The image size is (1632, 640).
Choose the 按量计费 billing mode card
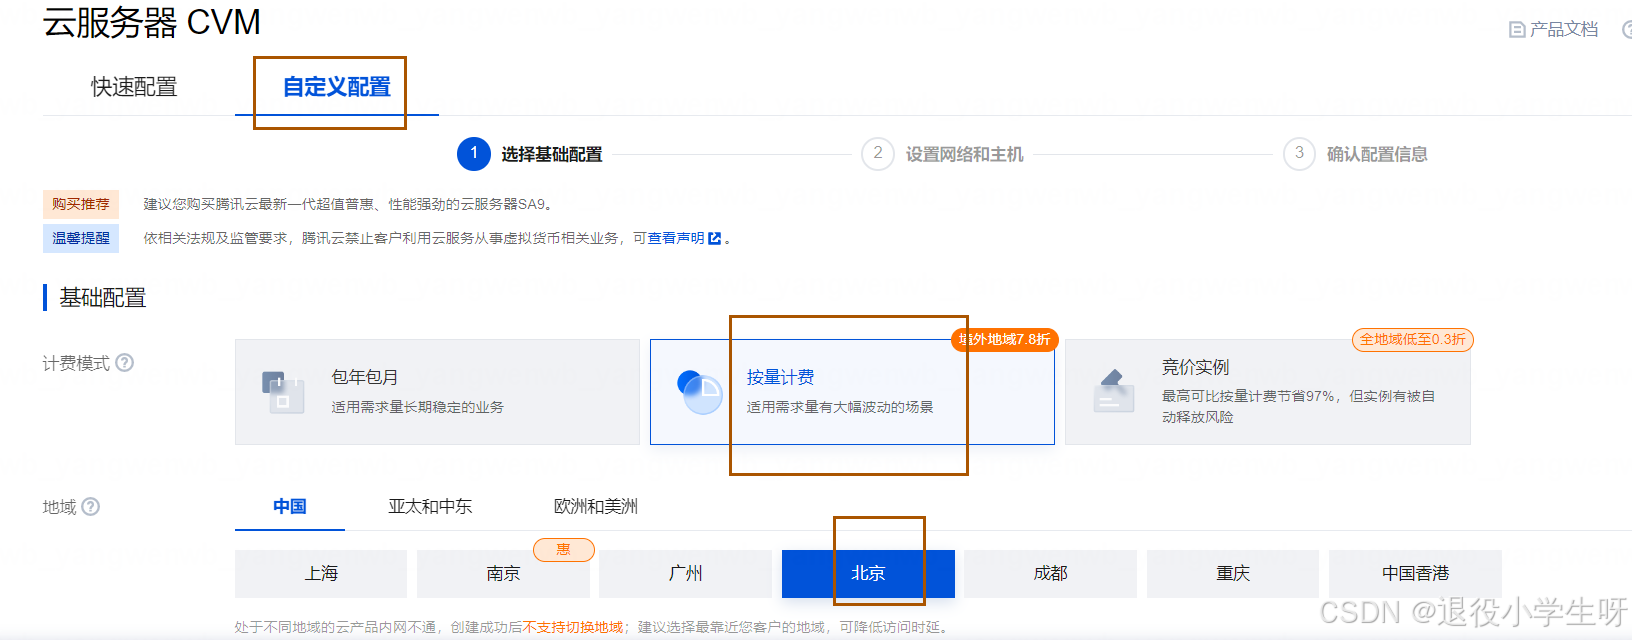852,392
